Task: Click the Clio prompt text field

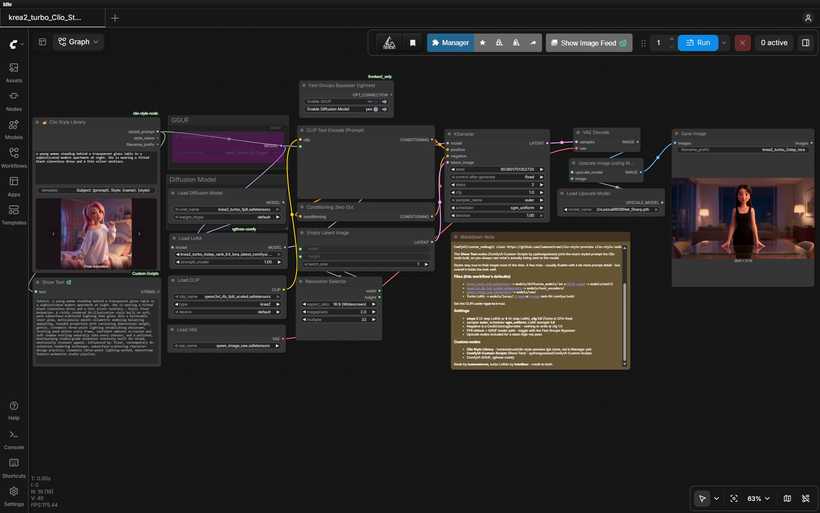Action: pyautogui.click(x=96, y=166)
